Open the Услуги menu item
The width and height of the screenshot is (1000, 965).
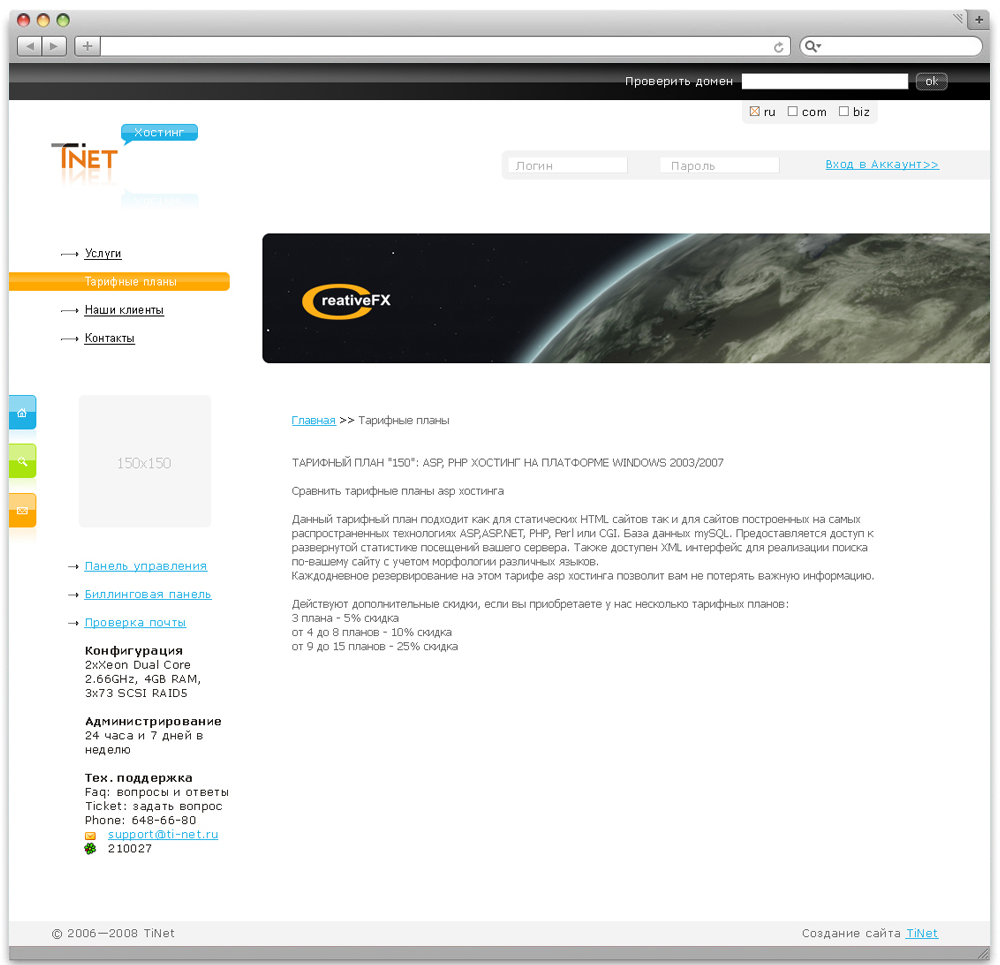[103, 254]
